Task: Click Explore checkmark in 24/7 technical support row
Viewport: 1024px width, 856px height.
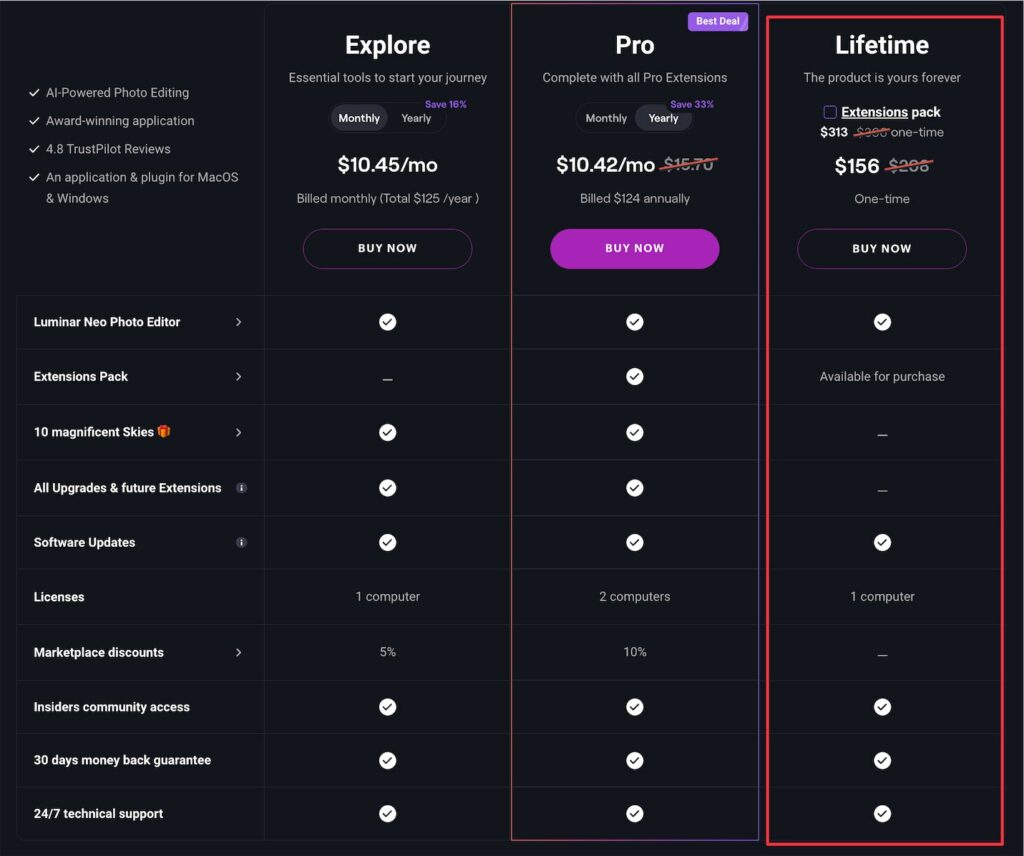Action: 387,814
